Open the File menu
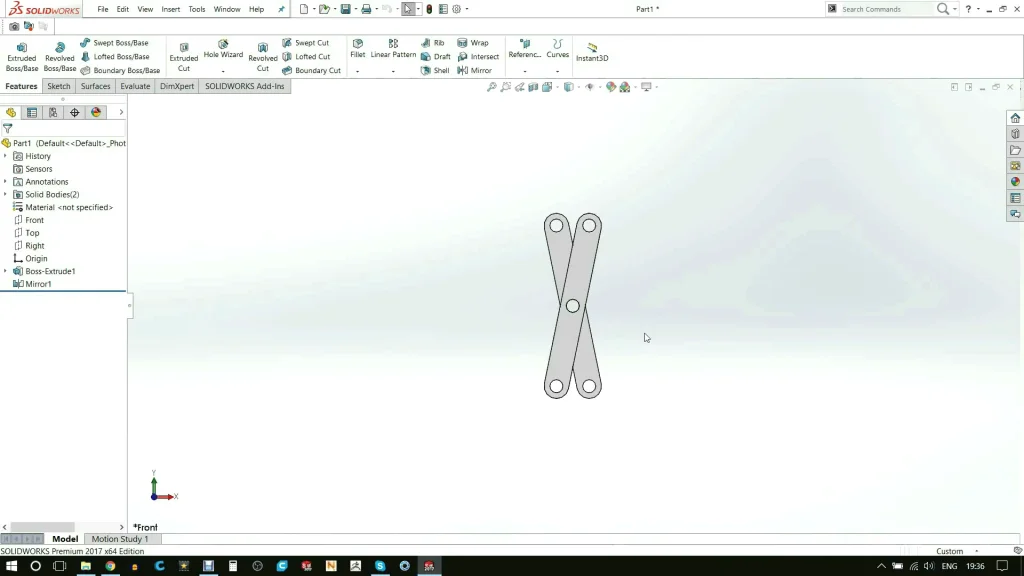 coord(103,9)
